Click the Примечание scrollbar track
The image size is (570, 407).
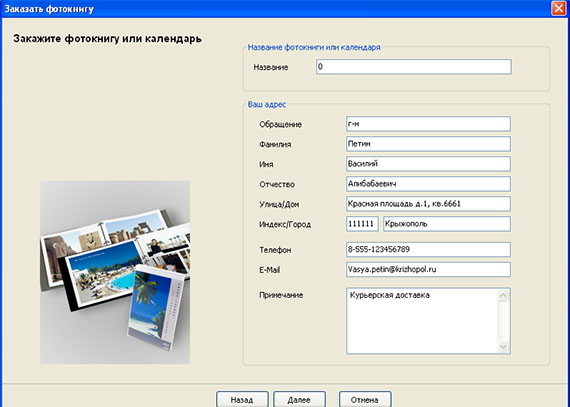pyautogui.click(x=503, y=321)
